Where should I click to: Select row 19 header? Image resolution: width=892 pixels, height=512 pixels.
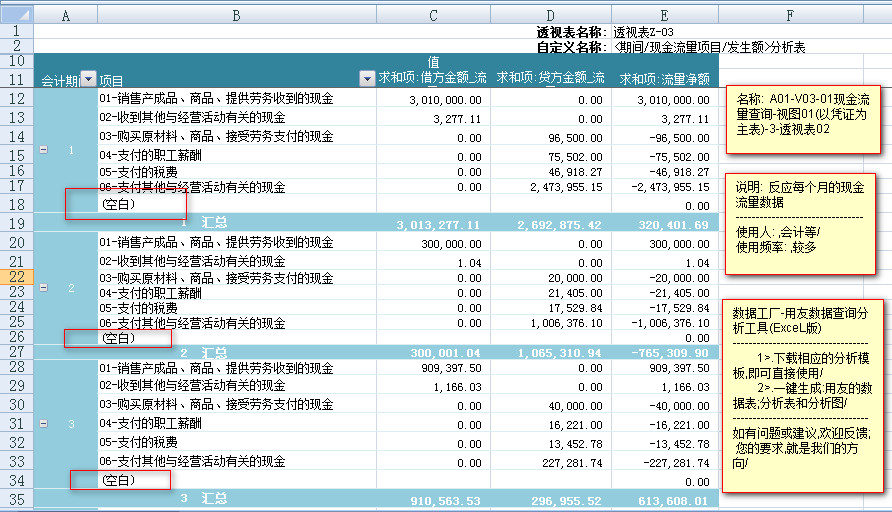[x=16, y=223]
